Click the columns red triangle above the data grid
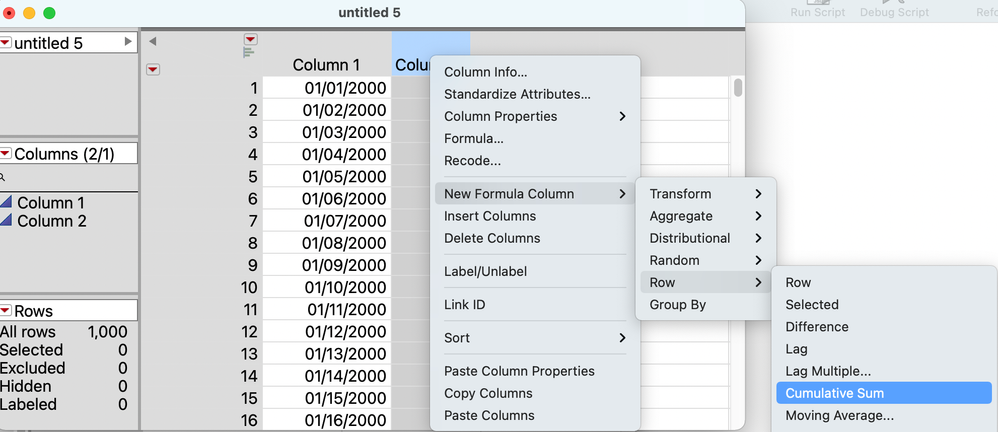Image resolution: width=998 pixels, height=432 pixels. coord(251,39)
